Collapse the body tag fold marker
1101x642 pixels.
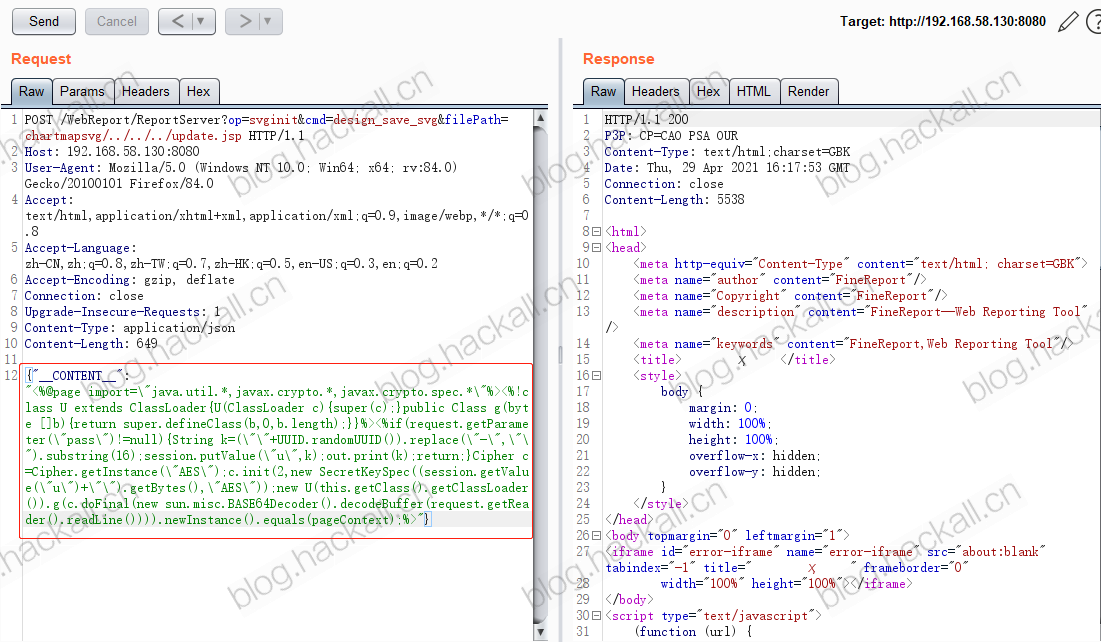tap(596, 536)
